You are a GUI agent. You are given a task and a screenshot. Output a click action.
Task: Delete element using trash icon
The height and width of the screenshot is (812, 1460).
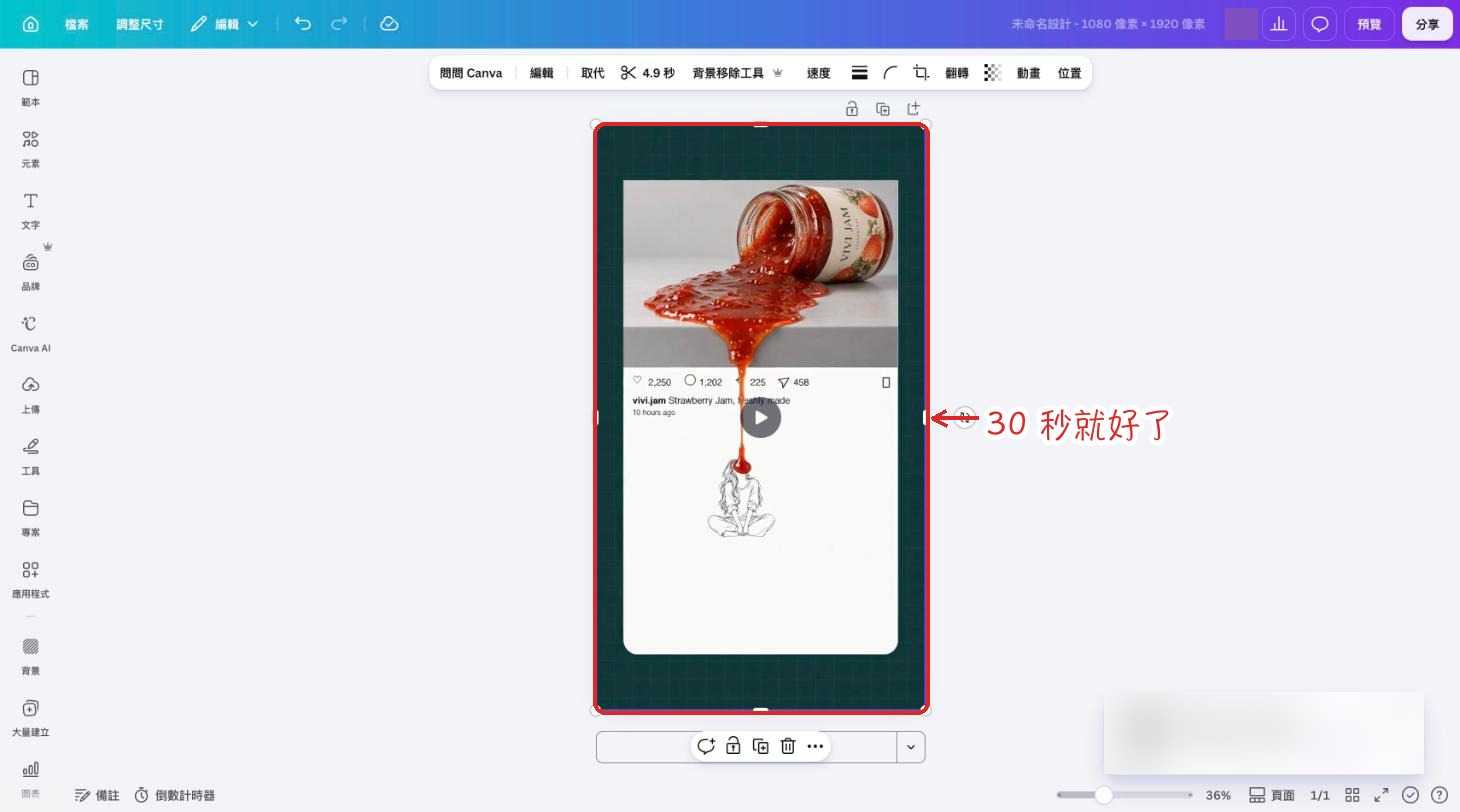788,746
